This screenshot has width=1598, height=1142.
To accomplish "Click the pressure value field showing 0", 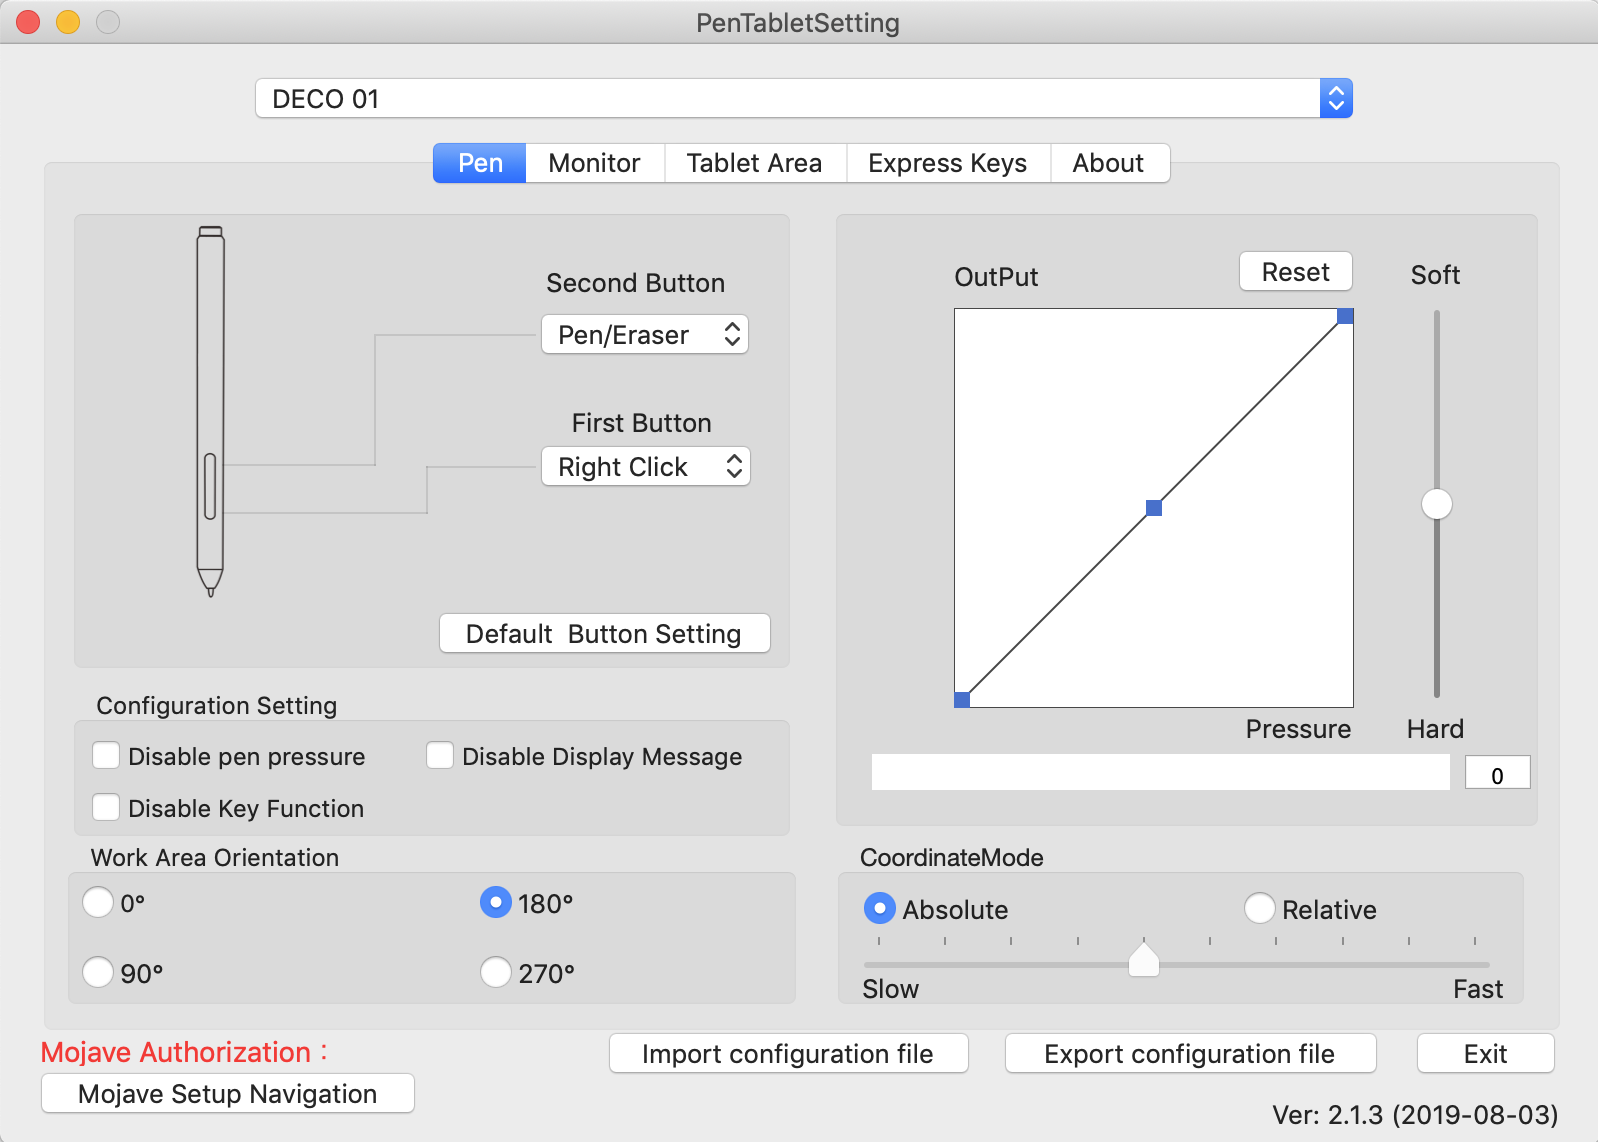I will click(1497, 774).
